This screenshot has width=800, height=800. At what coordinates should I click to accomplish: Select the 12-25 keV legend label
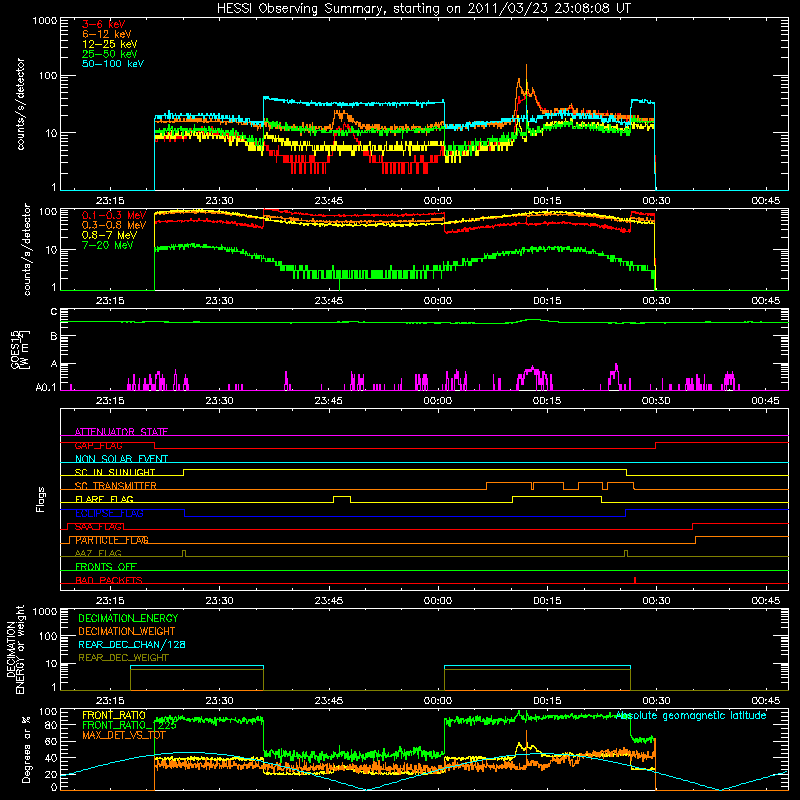point(109,44)
